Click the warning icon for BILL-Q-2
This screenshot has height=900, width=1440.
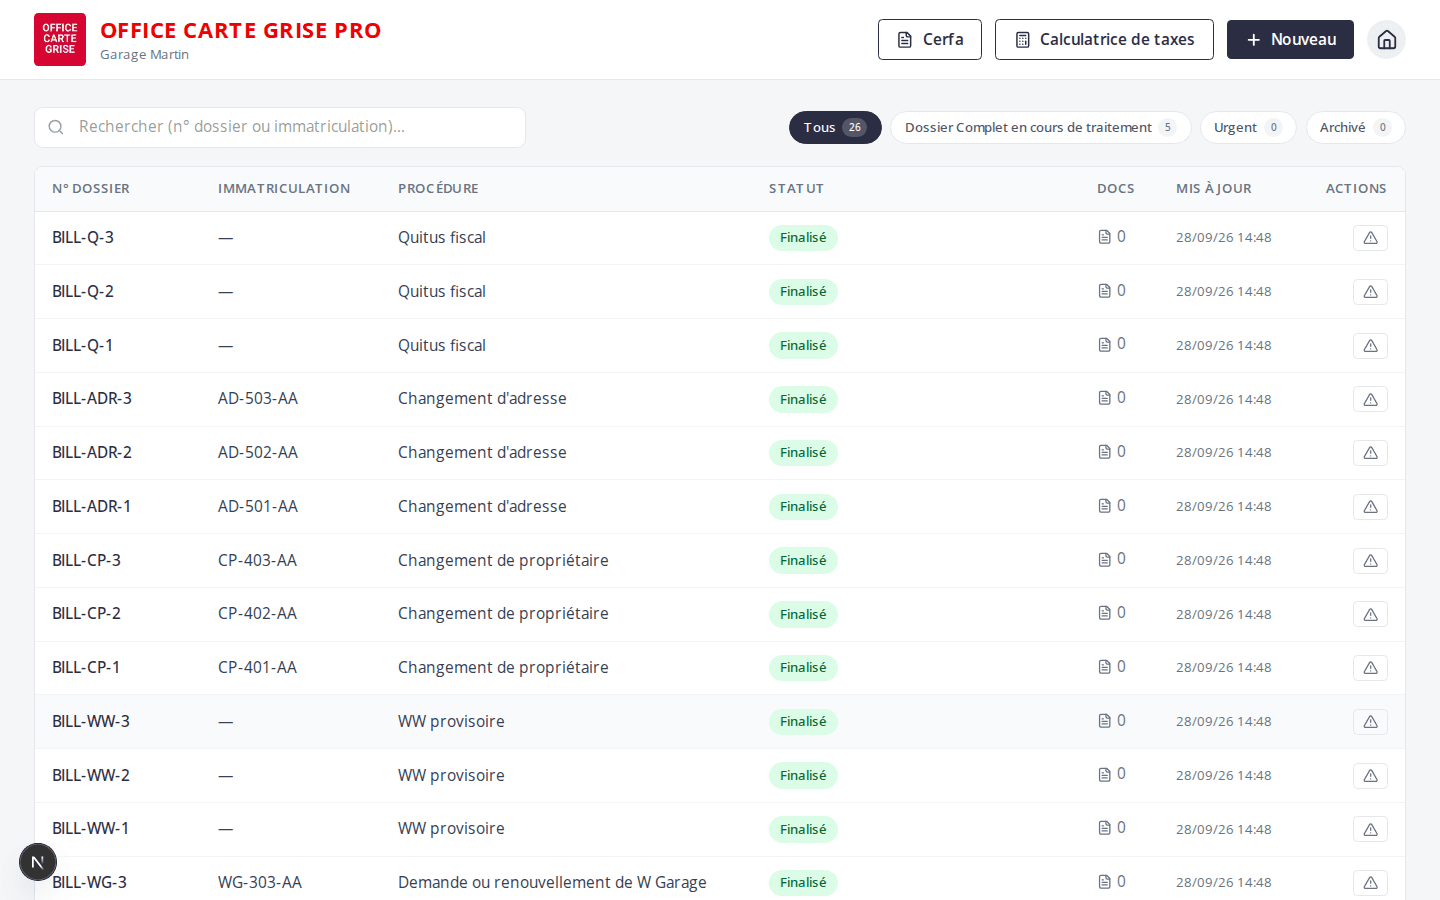(x=1370, y=292)
